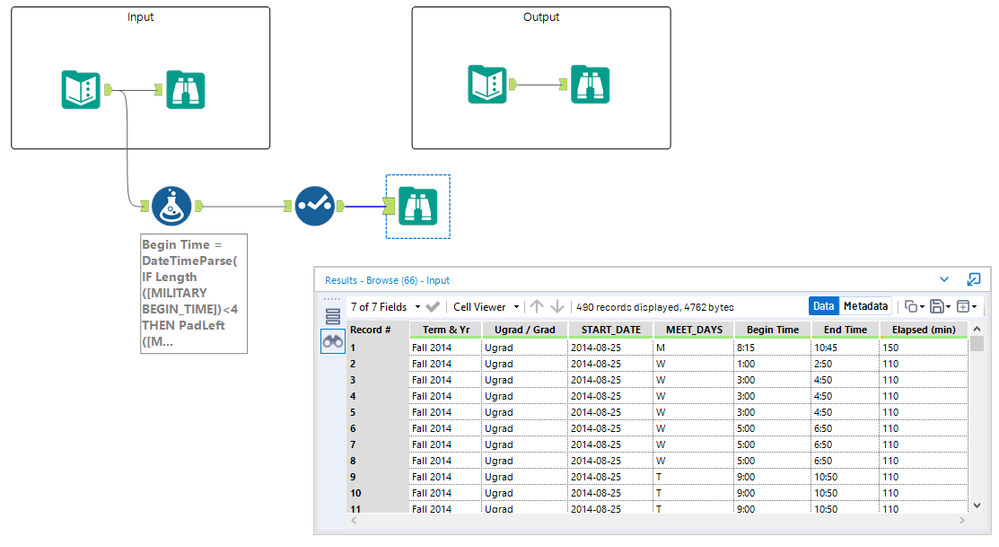Image resolution: width=999 pixels, height=547 pixels.
Task: Click output anchor of the Select tool
Action: (341, 206)
